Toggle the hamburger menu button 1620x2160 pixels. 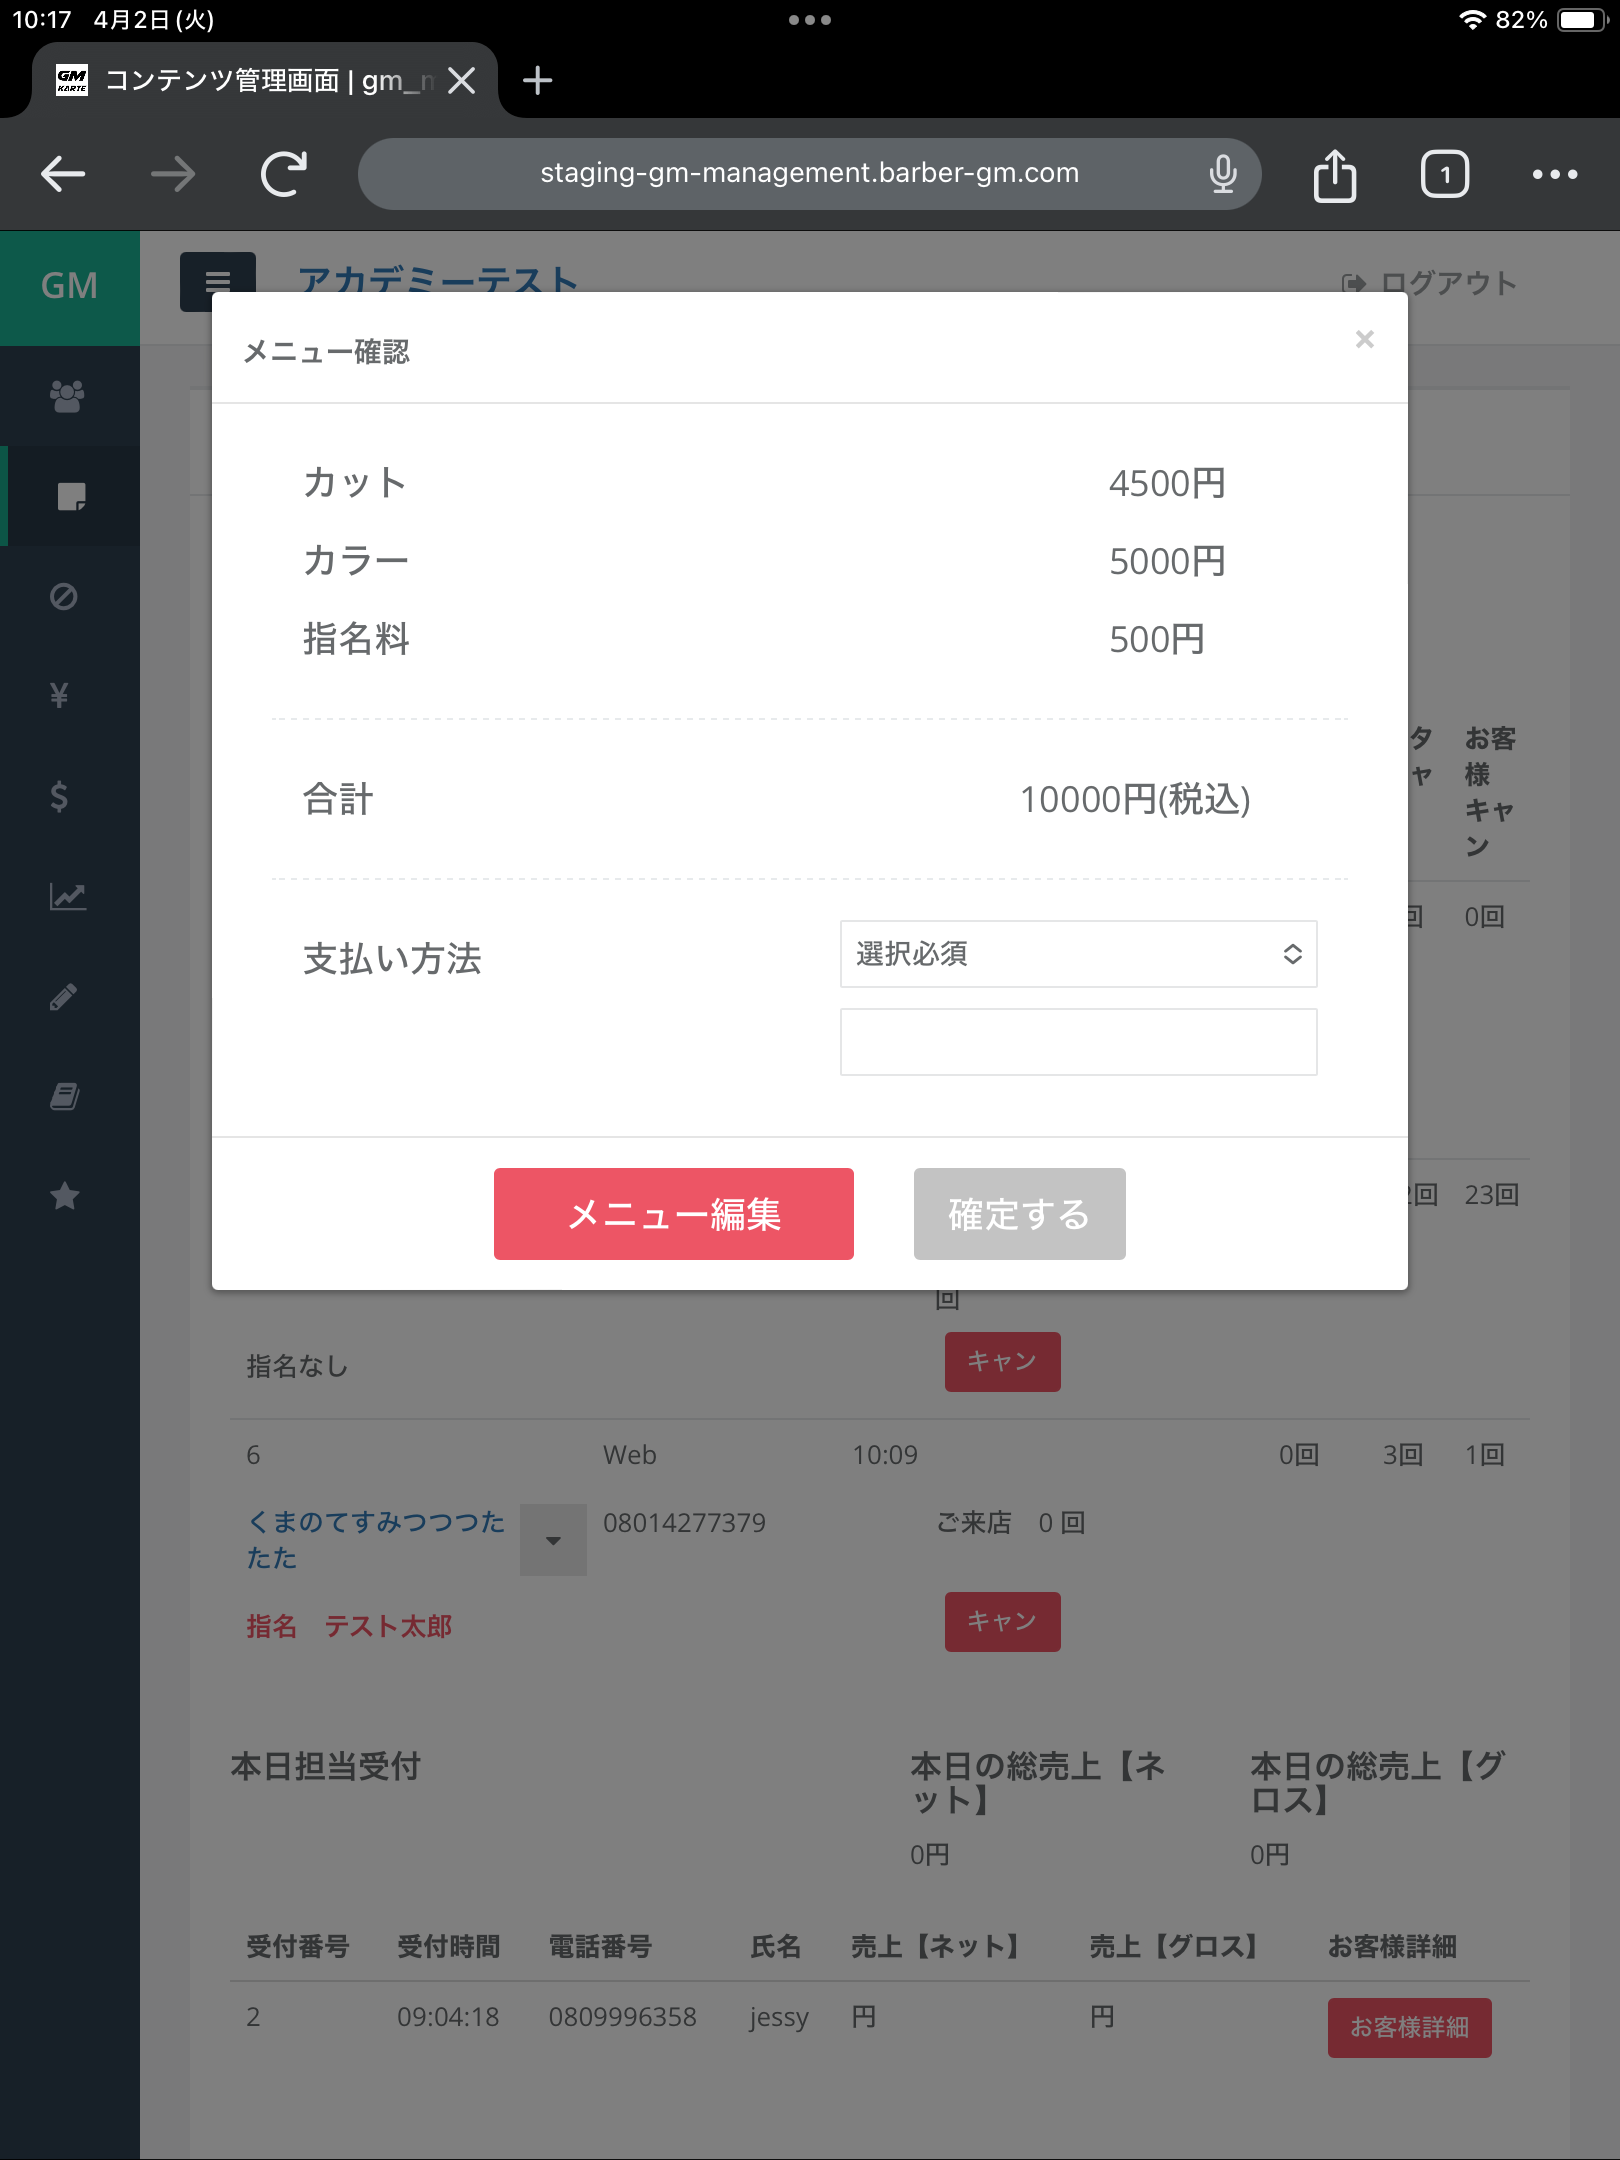[x=217, y=282]
